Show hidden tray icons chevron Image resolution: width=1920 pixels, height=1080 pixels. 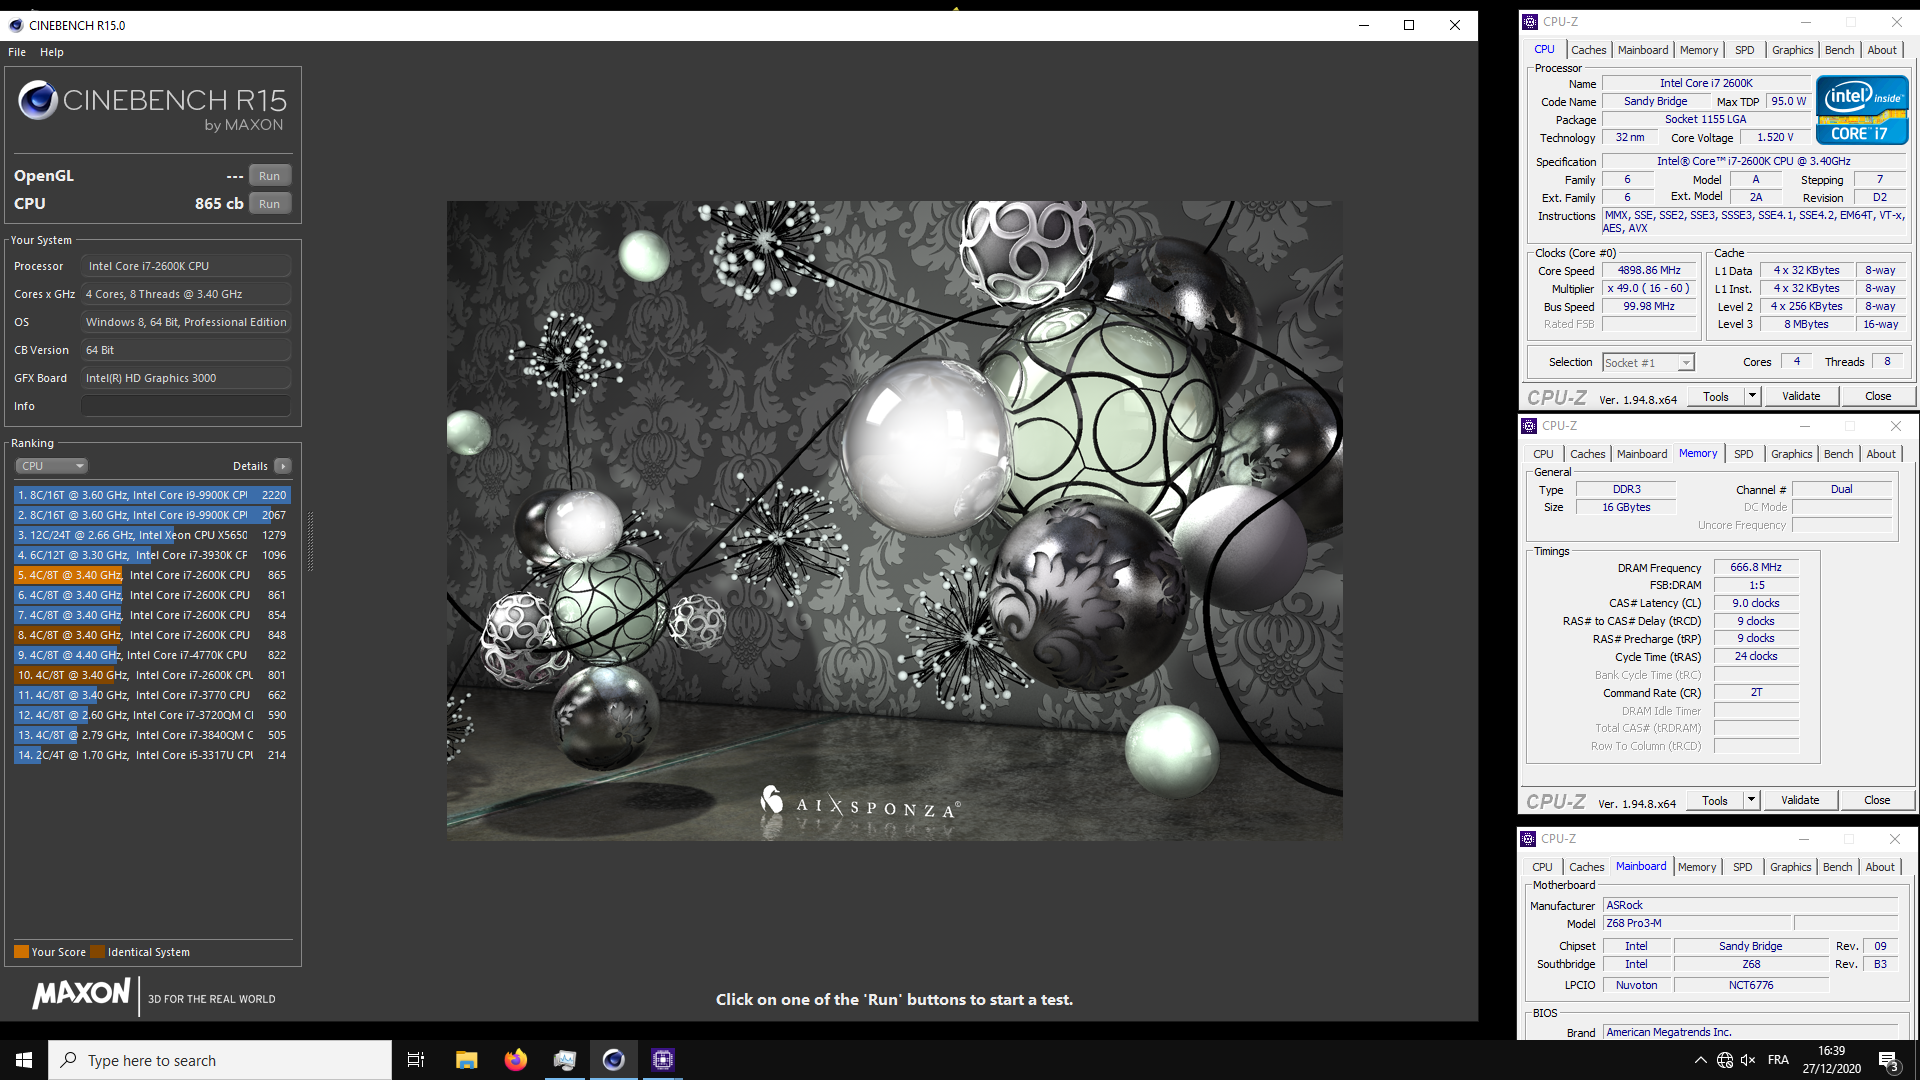(x=1701, y=1060)
